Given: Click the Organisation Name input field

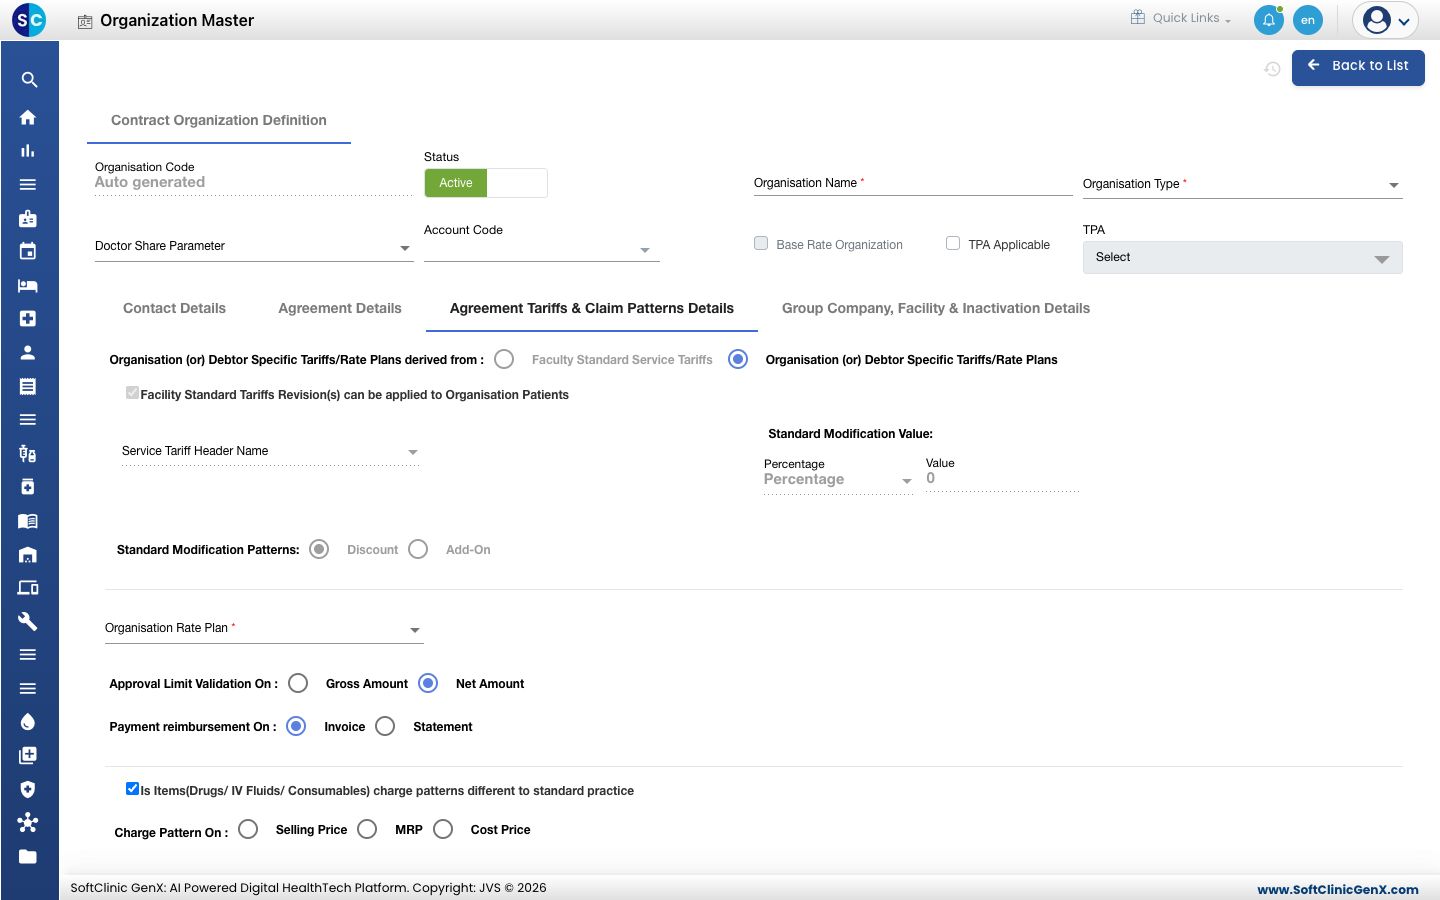Looking at the screenshot, I should point(913,183).
